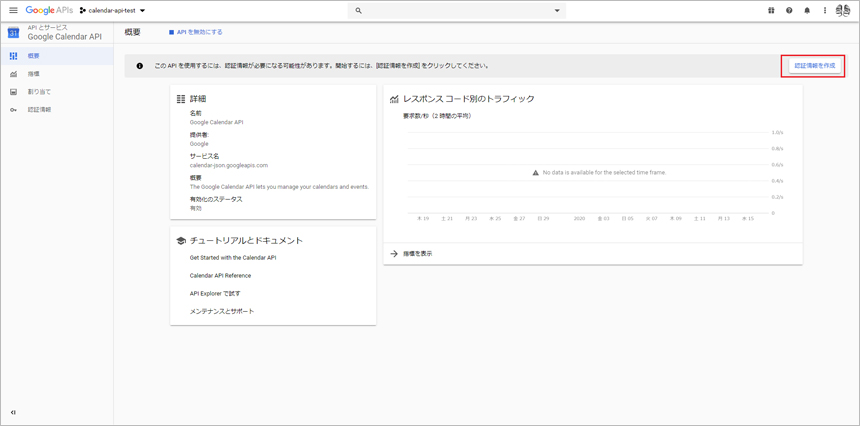
Task: Open the gift free trial icon
Action: point(771,10)
